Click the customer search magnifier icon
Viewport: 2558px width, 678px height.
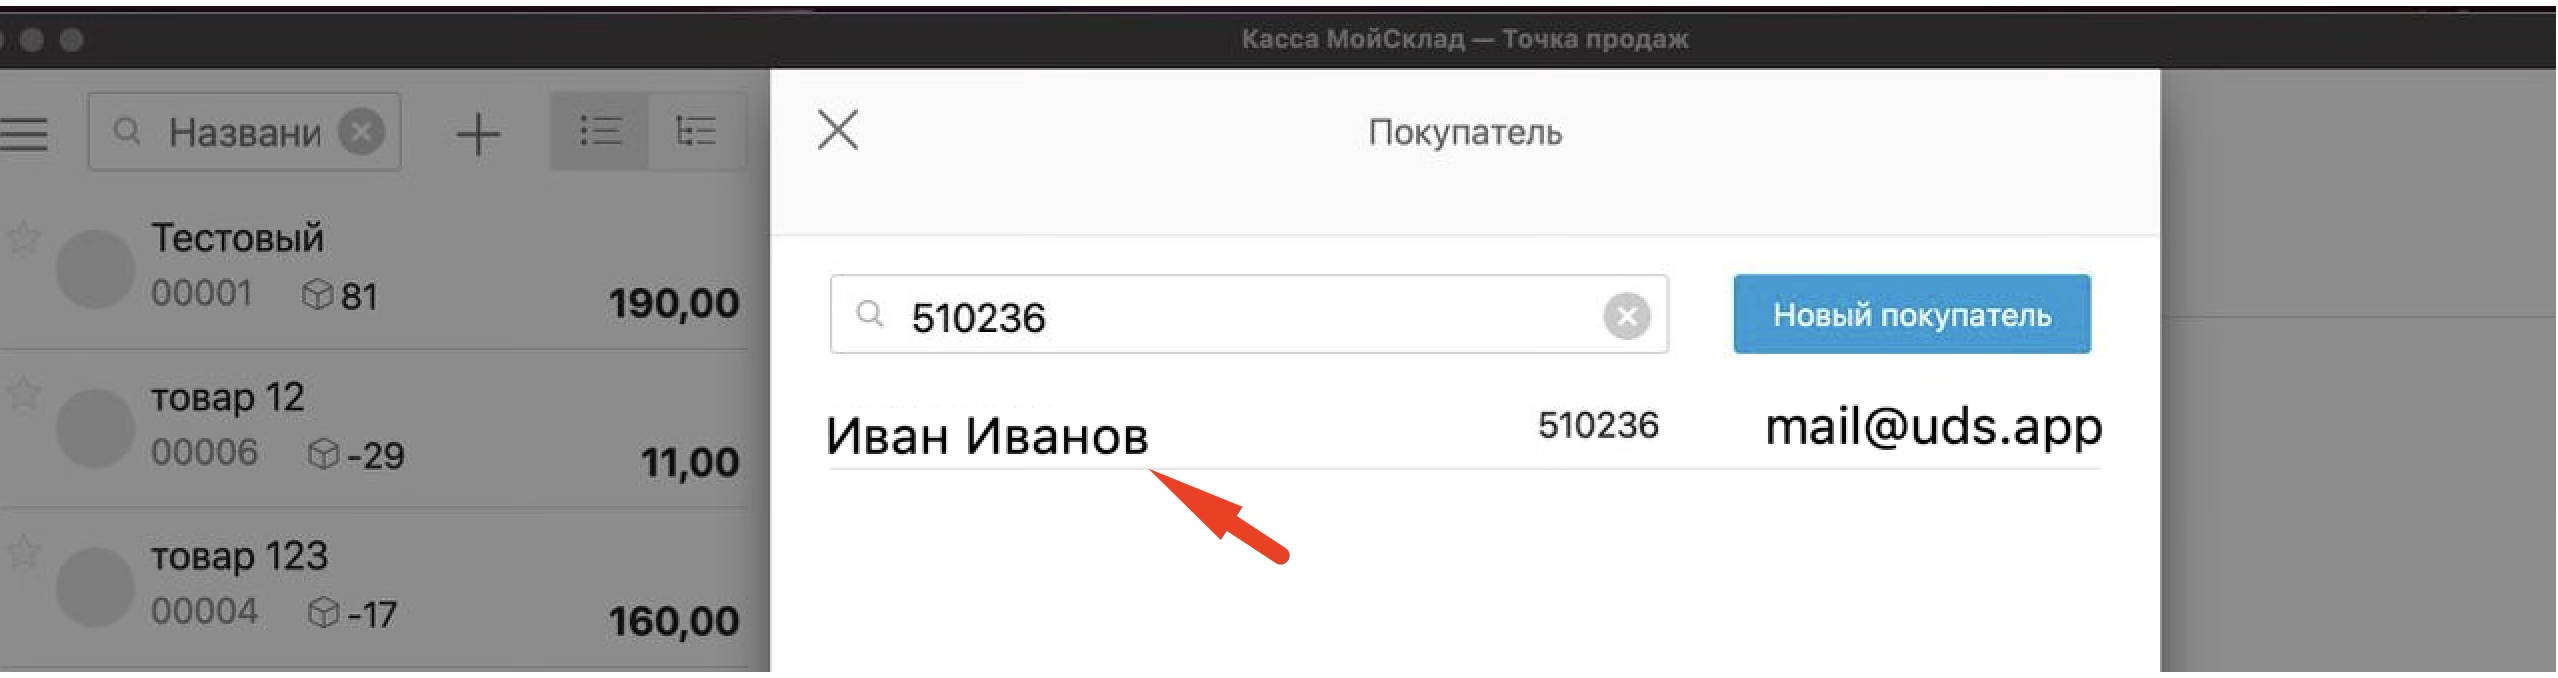pos(870,315)
